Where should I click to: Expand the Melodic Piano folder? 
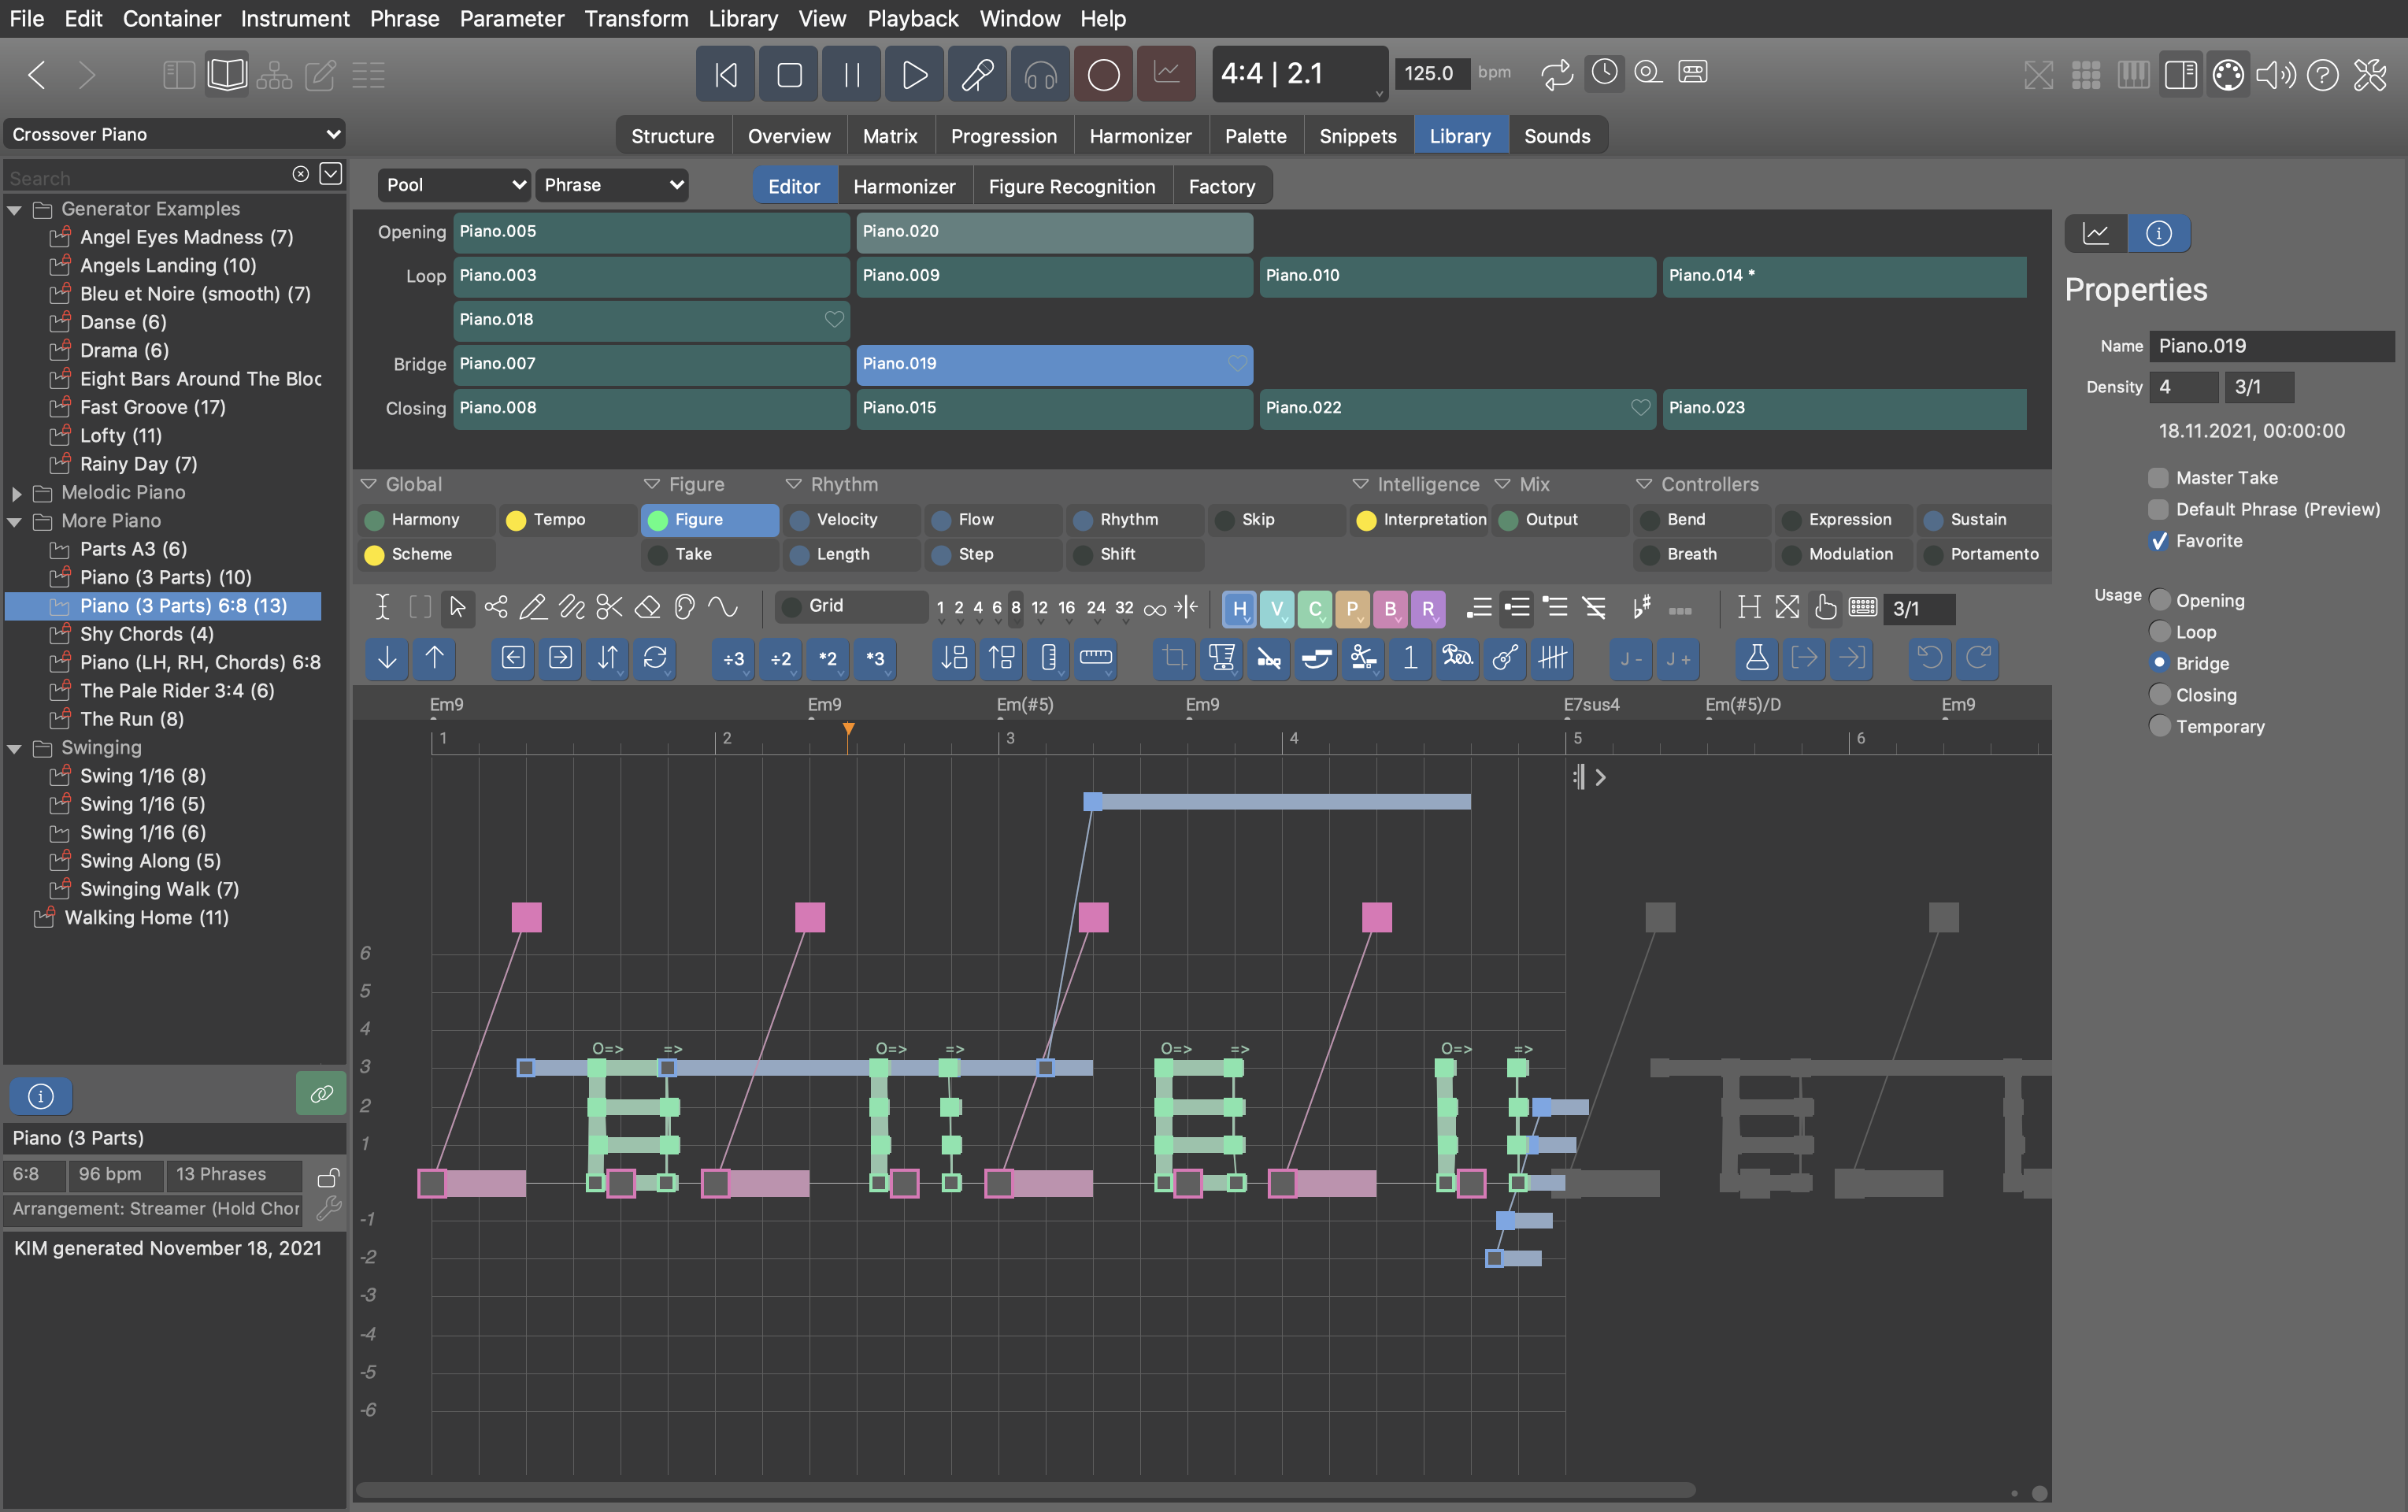[x=16, y=493]
